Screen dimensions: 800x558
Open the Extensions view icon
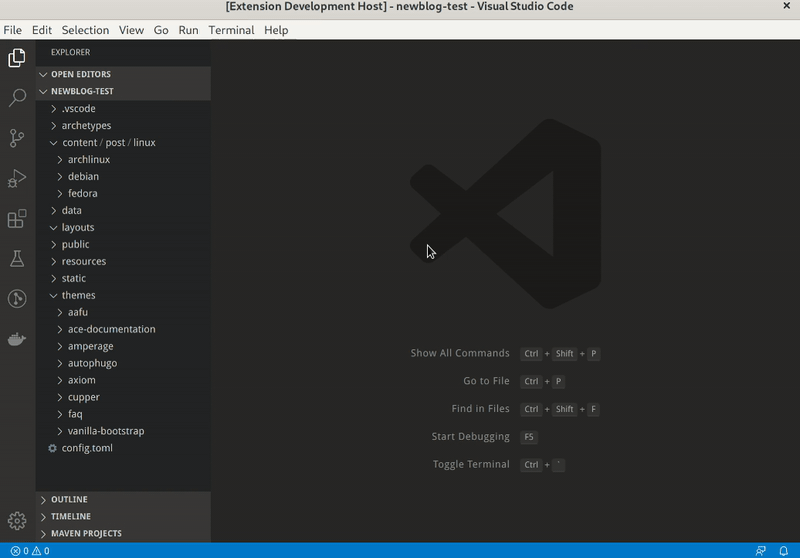coord(17,219)
